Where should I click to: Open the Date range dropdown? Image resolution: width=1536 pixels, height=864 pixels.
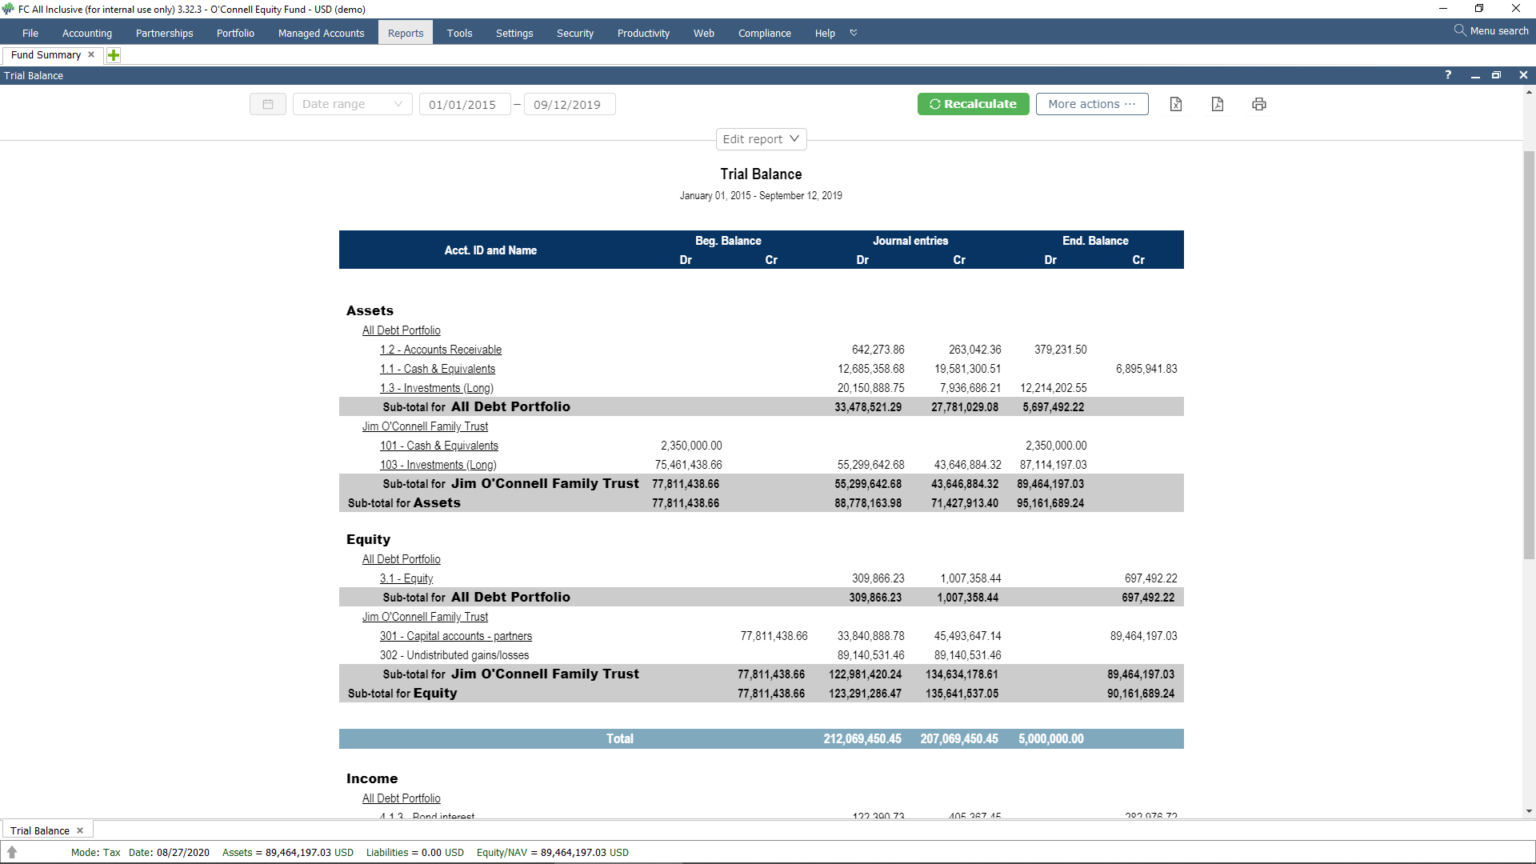(352, 103)
